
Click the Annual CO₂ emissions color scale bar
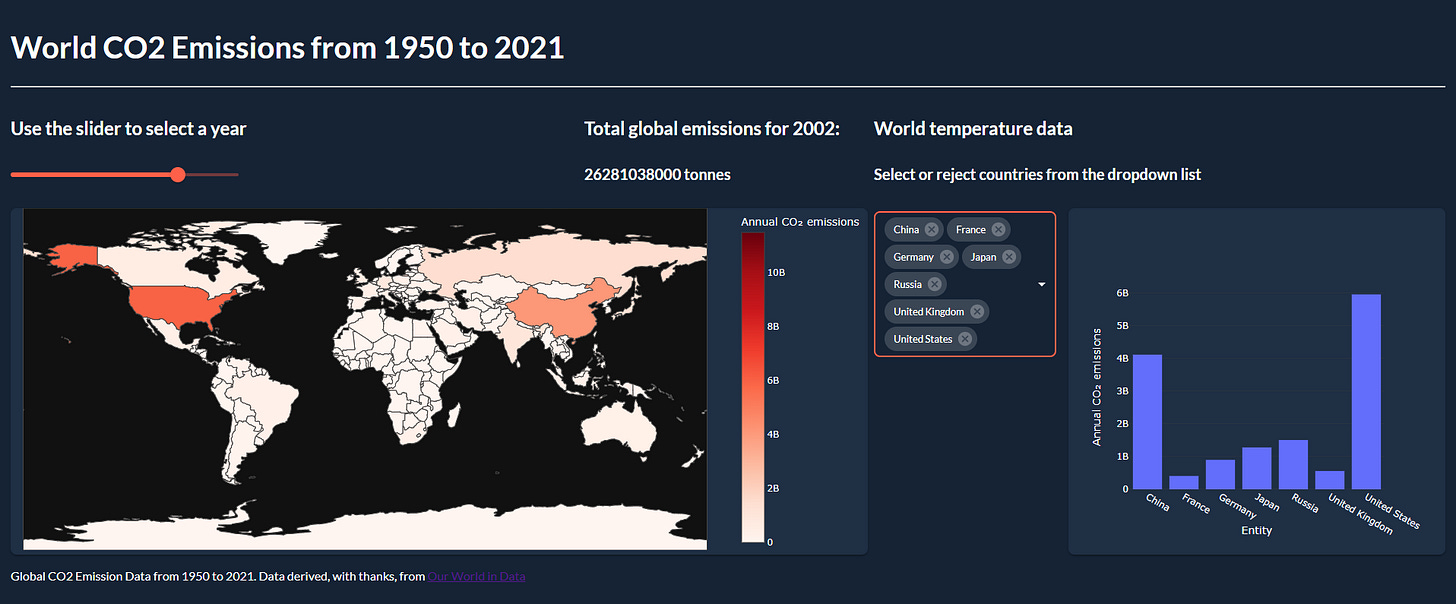tap(753, 388)
